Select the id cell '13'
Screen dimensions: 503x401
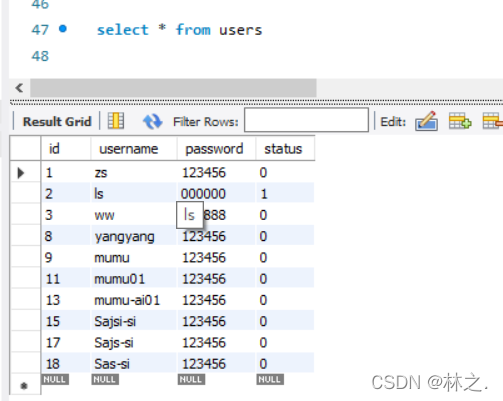coord(66,300)
